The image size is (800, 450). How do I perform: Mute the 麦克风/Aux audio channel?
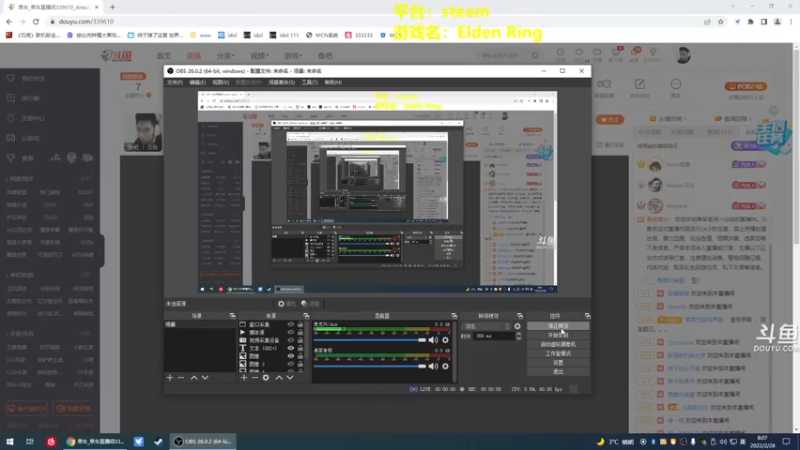pos(433,340)
